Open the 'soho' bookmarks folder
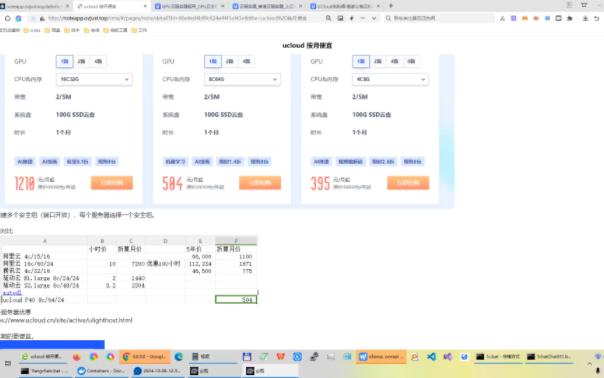This screenshot has width=604, height=378. coord(32,30)
